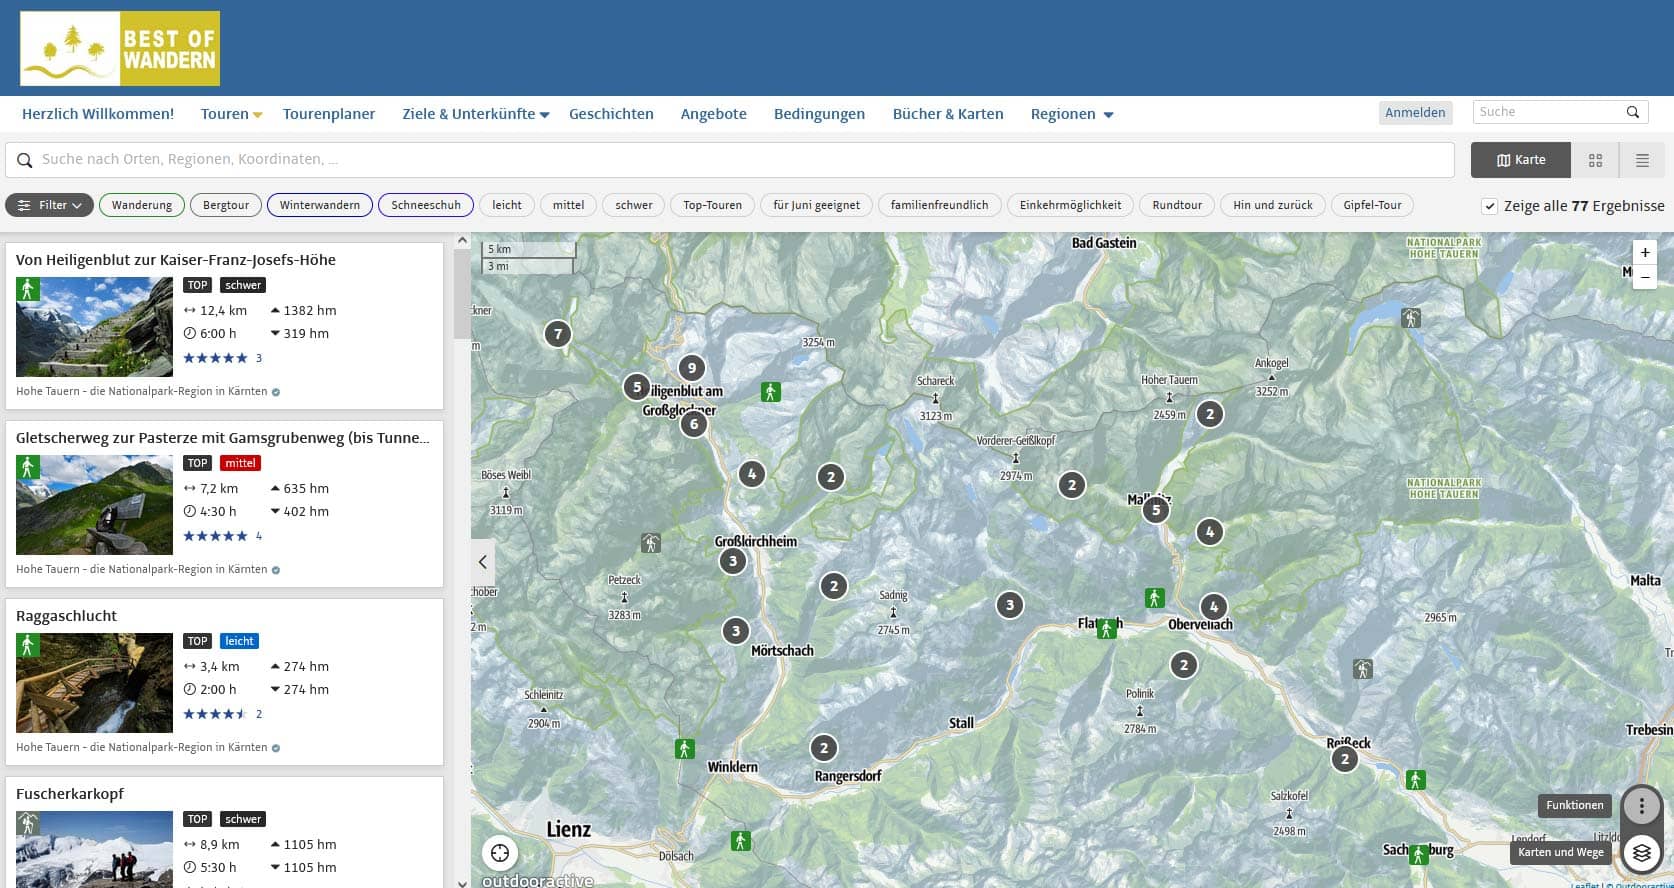This screenshot has height=888, width=1674.
Task: Open the Angebote menu item
Action: 714,114
